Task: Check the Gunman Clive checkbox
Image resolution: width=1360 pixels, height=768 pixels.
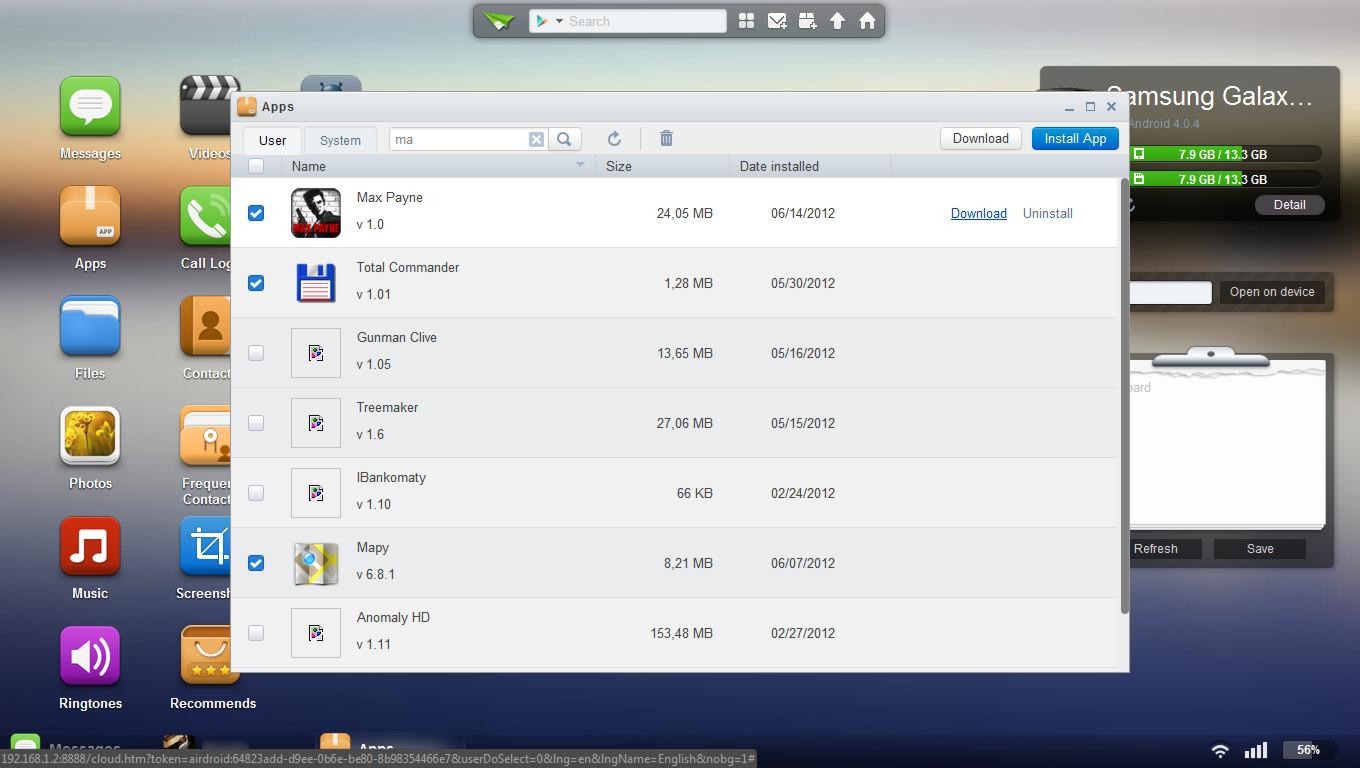Action: click(256, 353)
